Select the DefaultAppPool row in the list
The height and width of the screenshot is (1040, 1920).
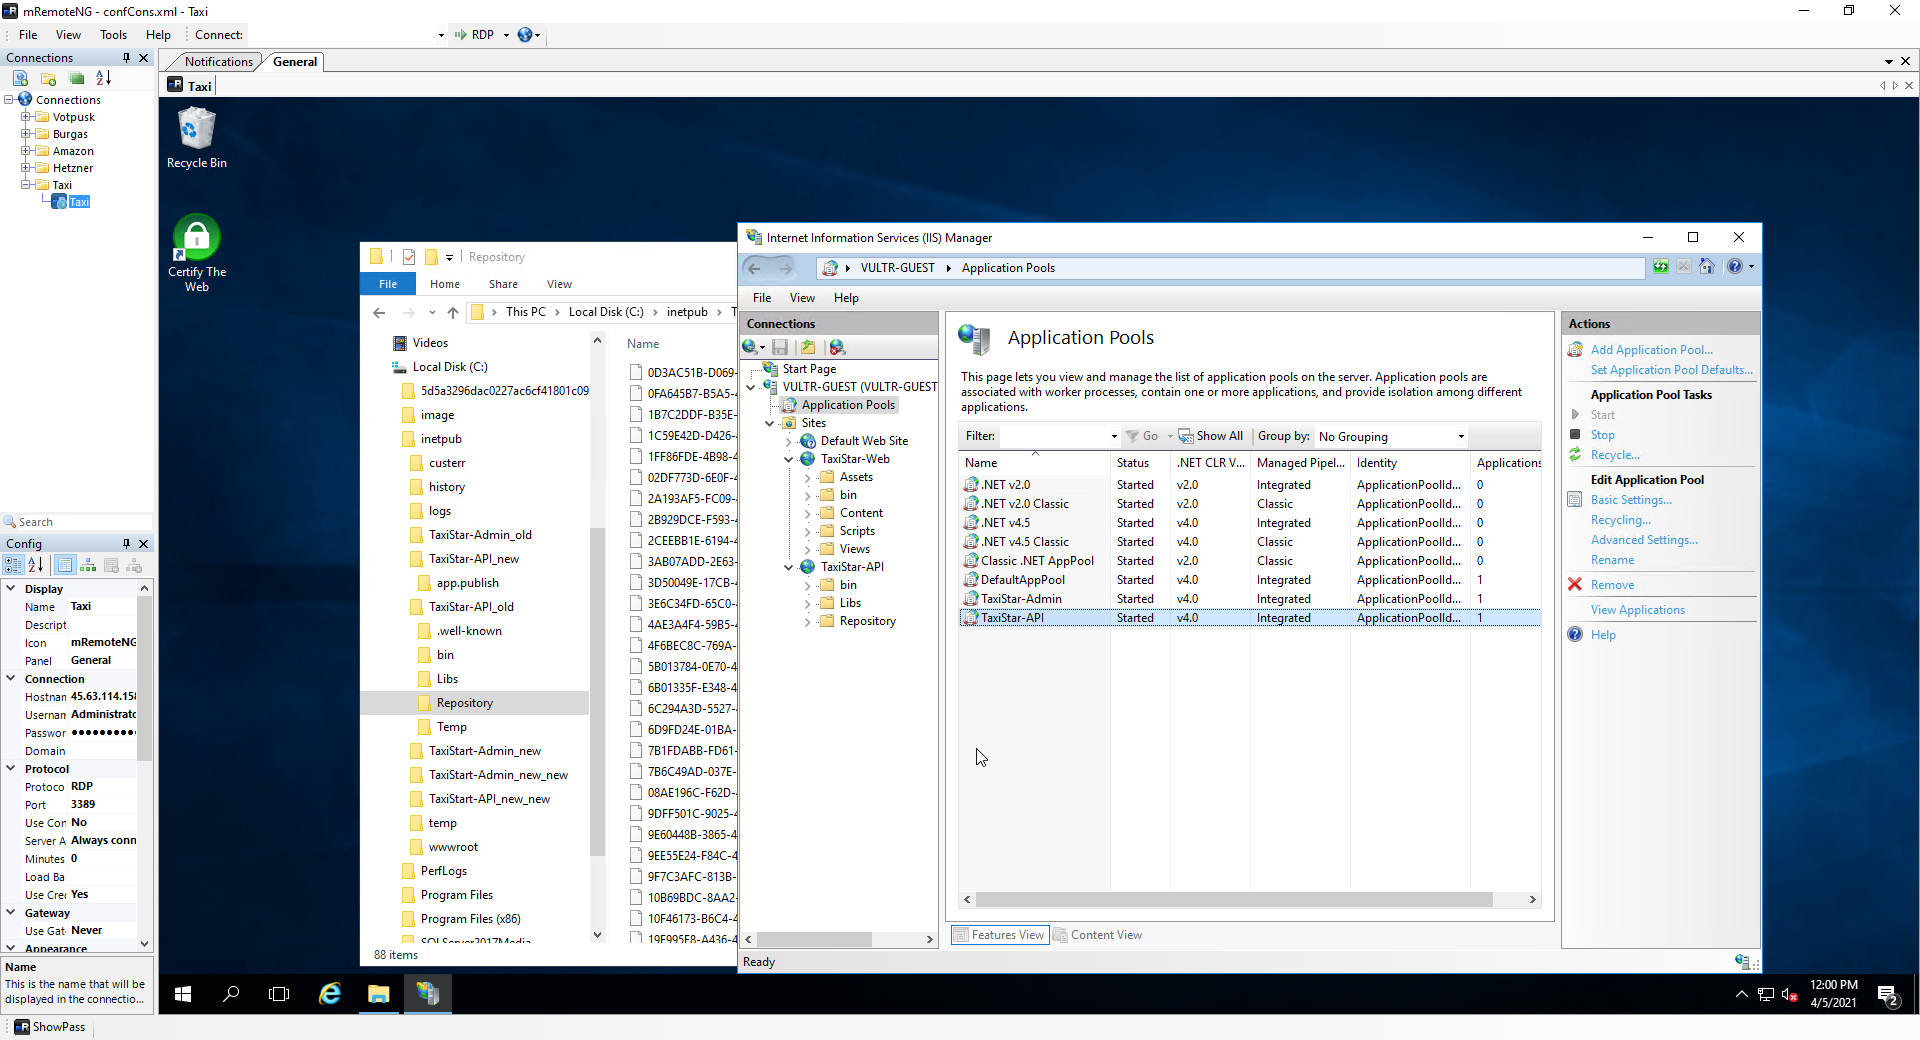coord(1250,580)
